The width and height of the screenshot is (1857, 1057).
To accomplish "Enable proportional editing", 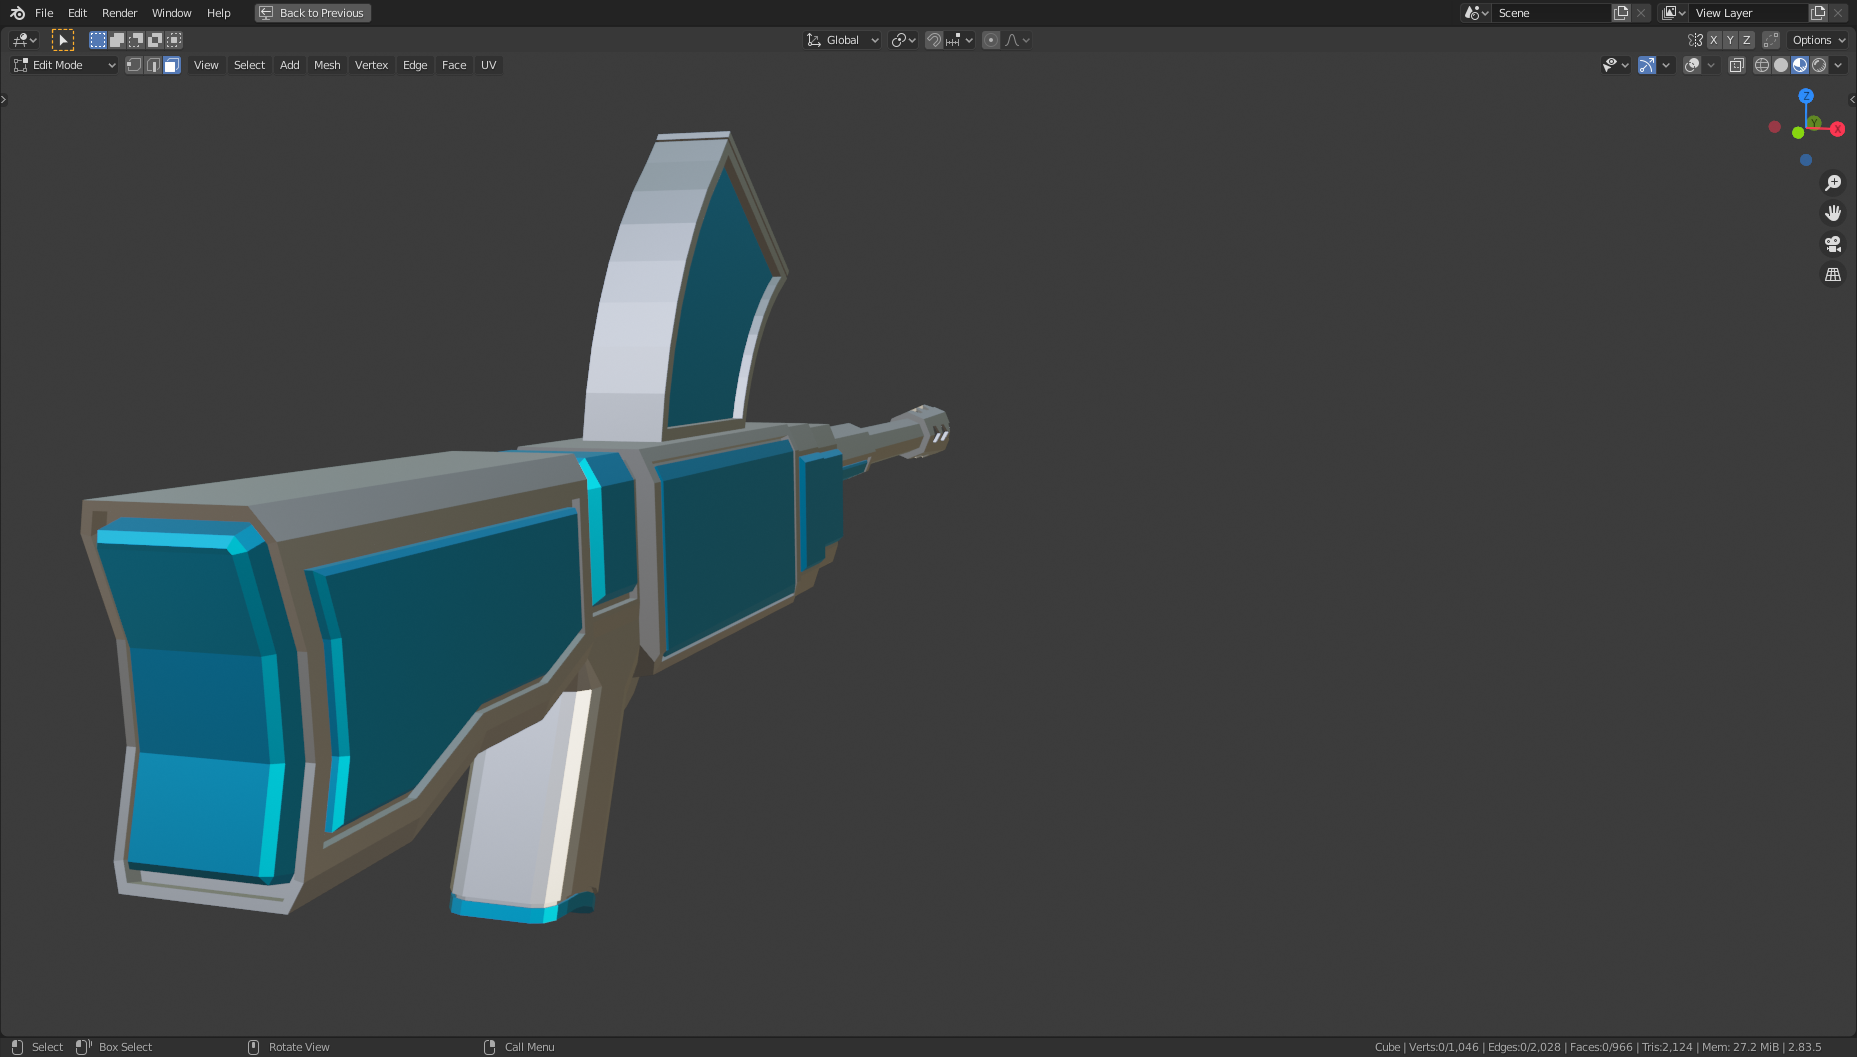I will (990, 40).
